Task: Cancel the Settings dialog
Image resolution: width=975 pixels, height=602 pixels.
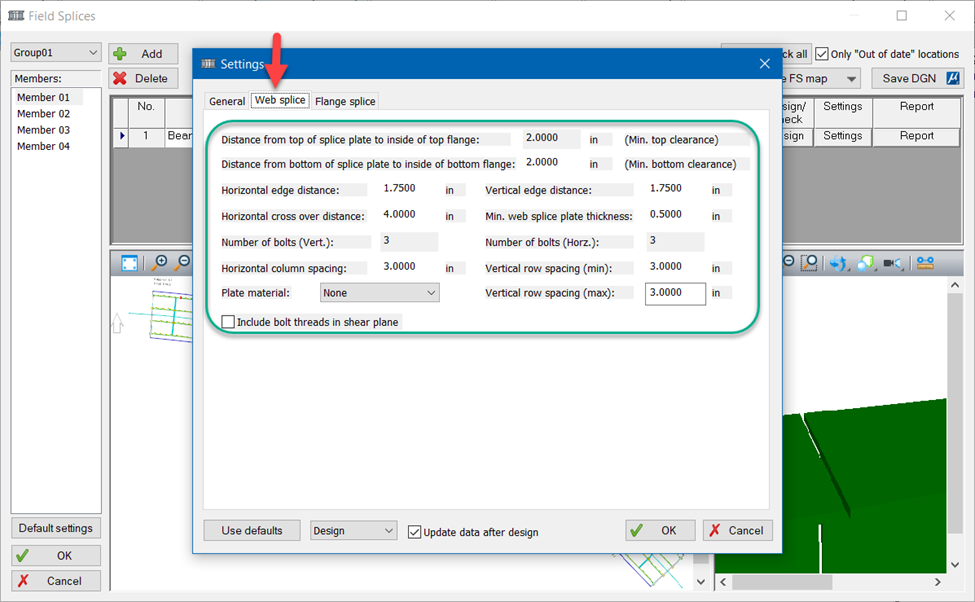Action: coord(737,530)
